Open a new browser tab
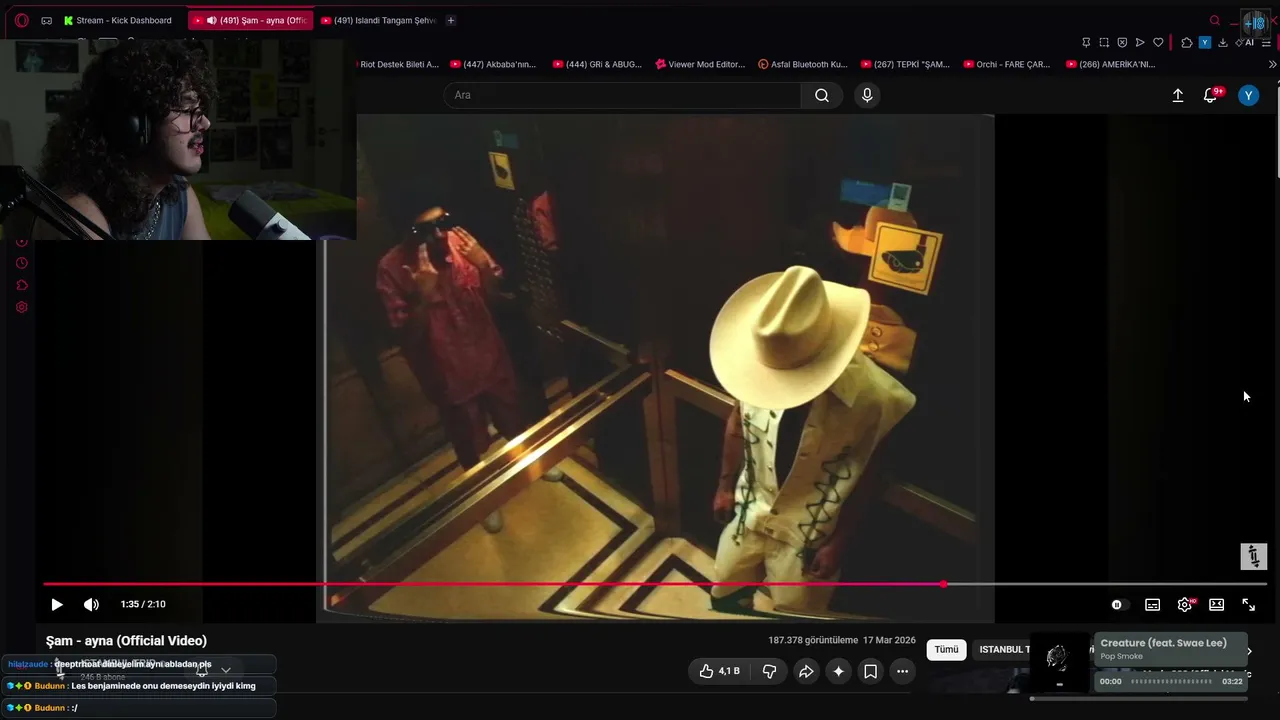1280x720 pixels. coord(451,20)
